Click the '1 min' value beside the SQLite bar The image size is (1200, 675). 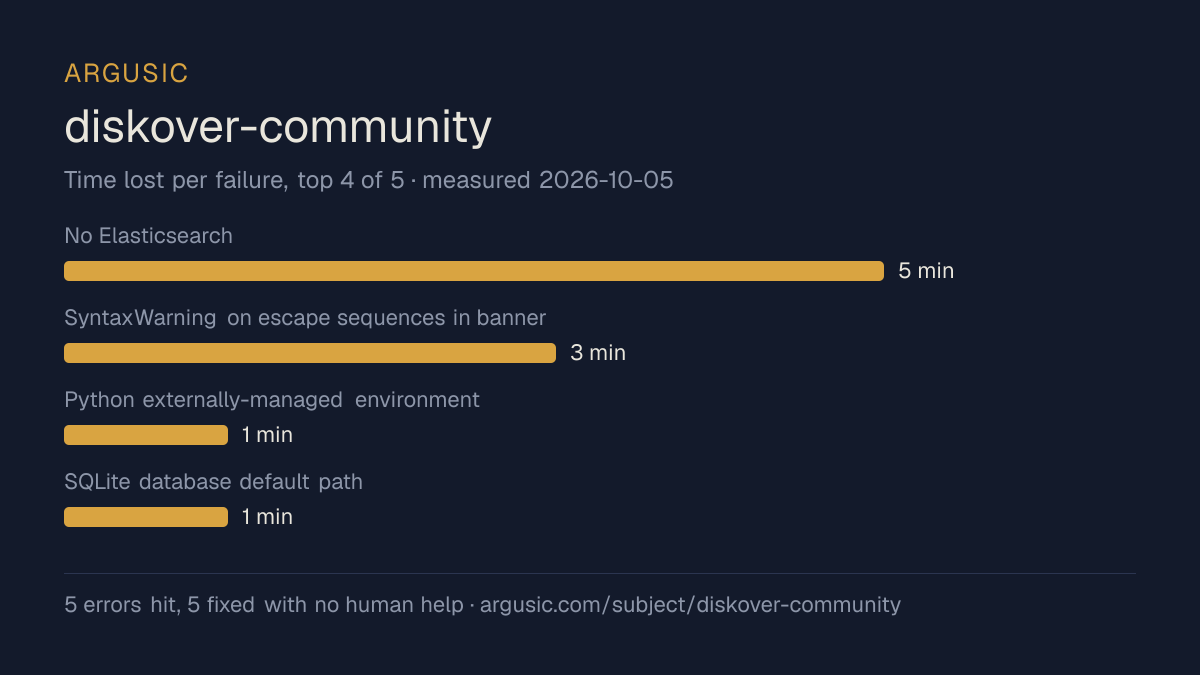click(267, 517)
